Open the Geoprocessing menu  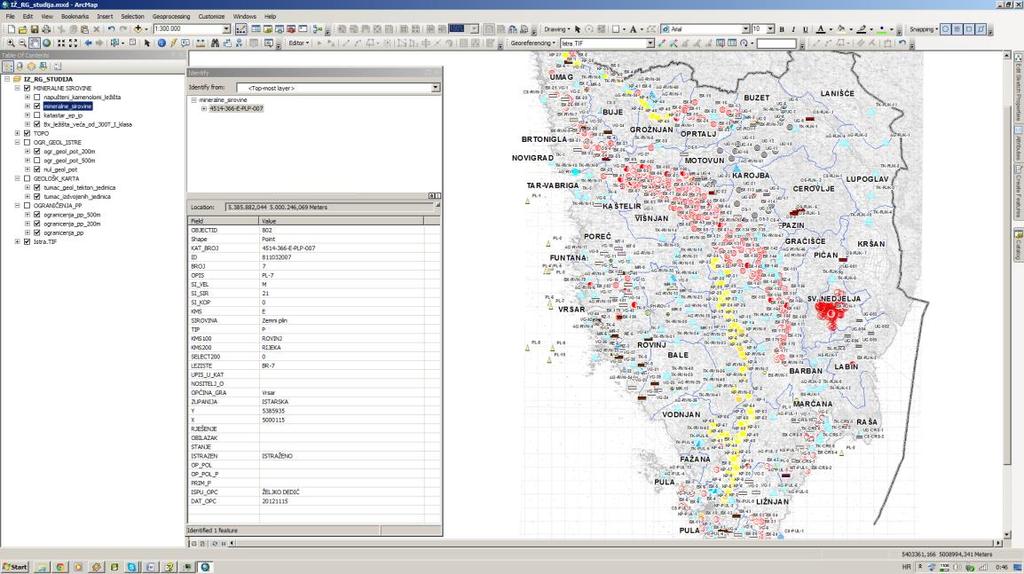click(171, 16)
